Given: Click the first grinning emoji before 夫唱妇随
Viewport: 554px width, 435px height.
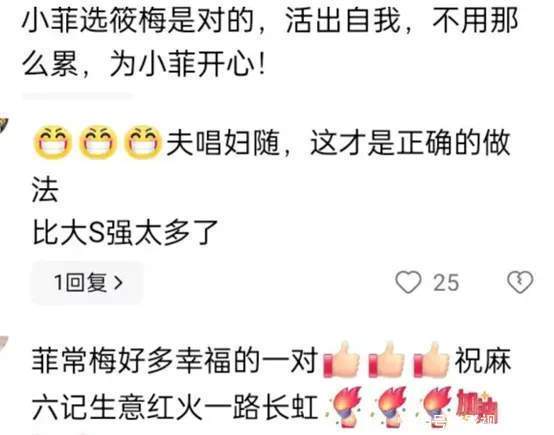Looking at the screenshot, I should click(52, 142).
